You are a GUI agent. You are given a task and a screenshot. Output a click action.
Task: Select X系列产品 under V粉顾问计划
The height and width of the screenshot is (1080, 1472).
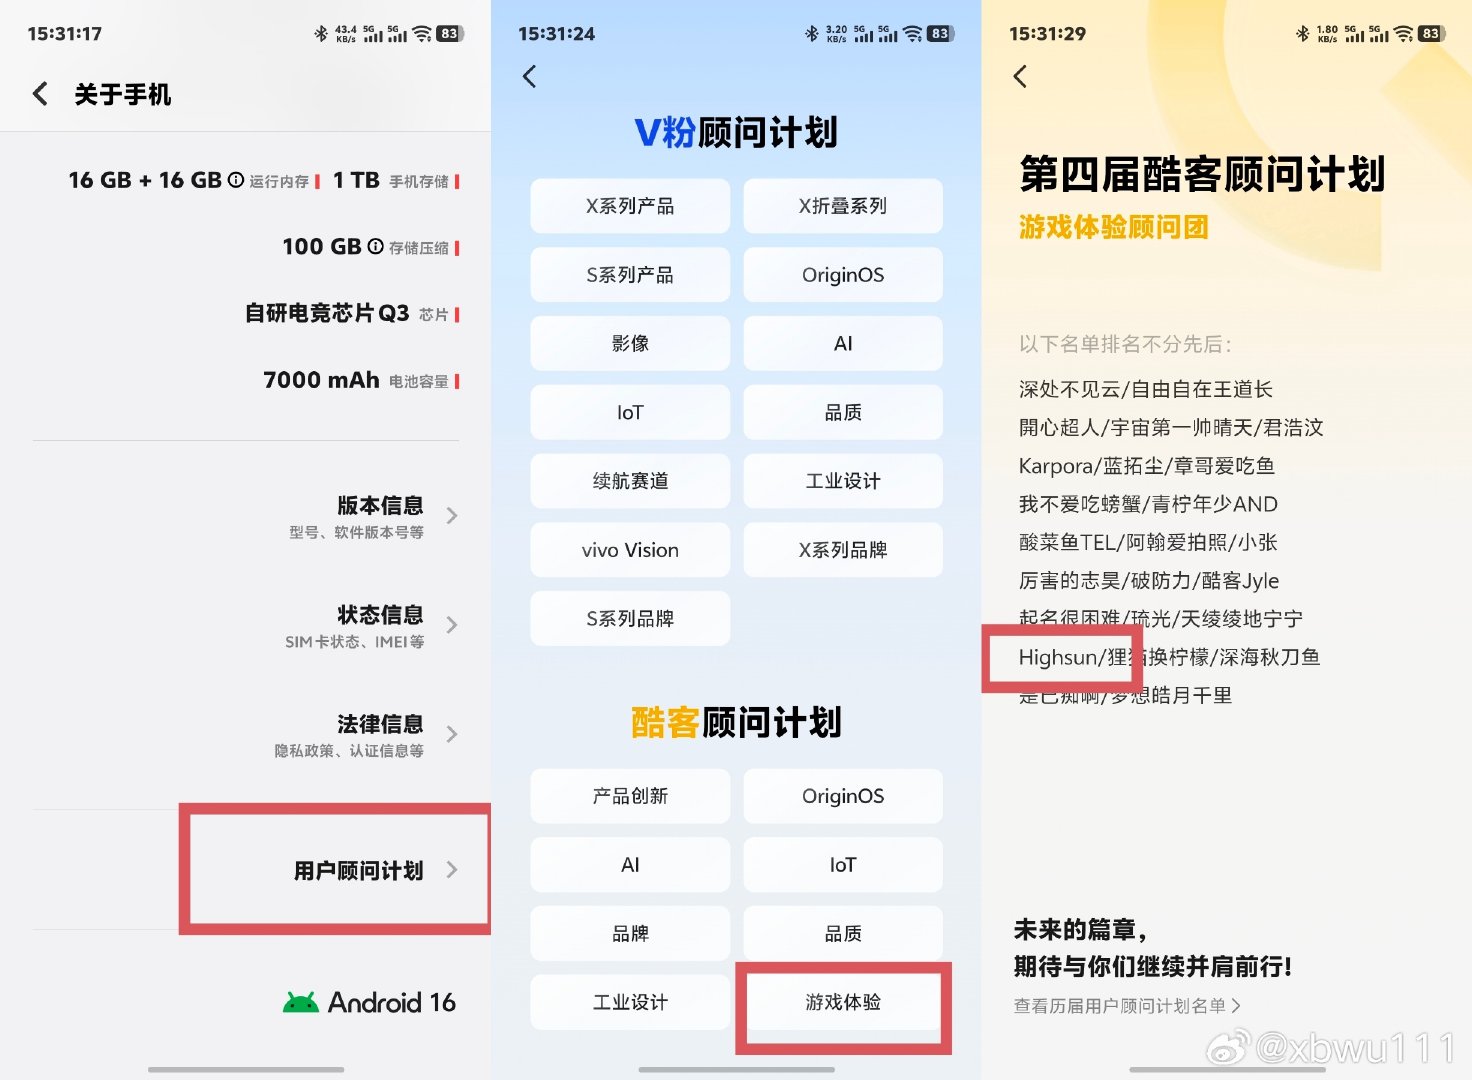(x=630, y=206)
